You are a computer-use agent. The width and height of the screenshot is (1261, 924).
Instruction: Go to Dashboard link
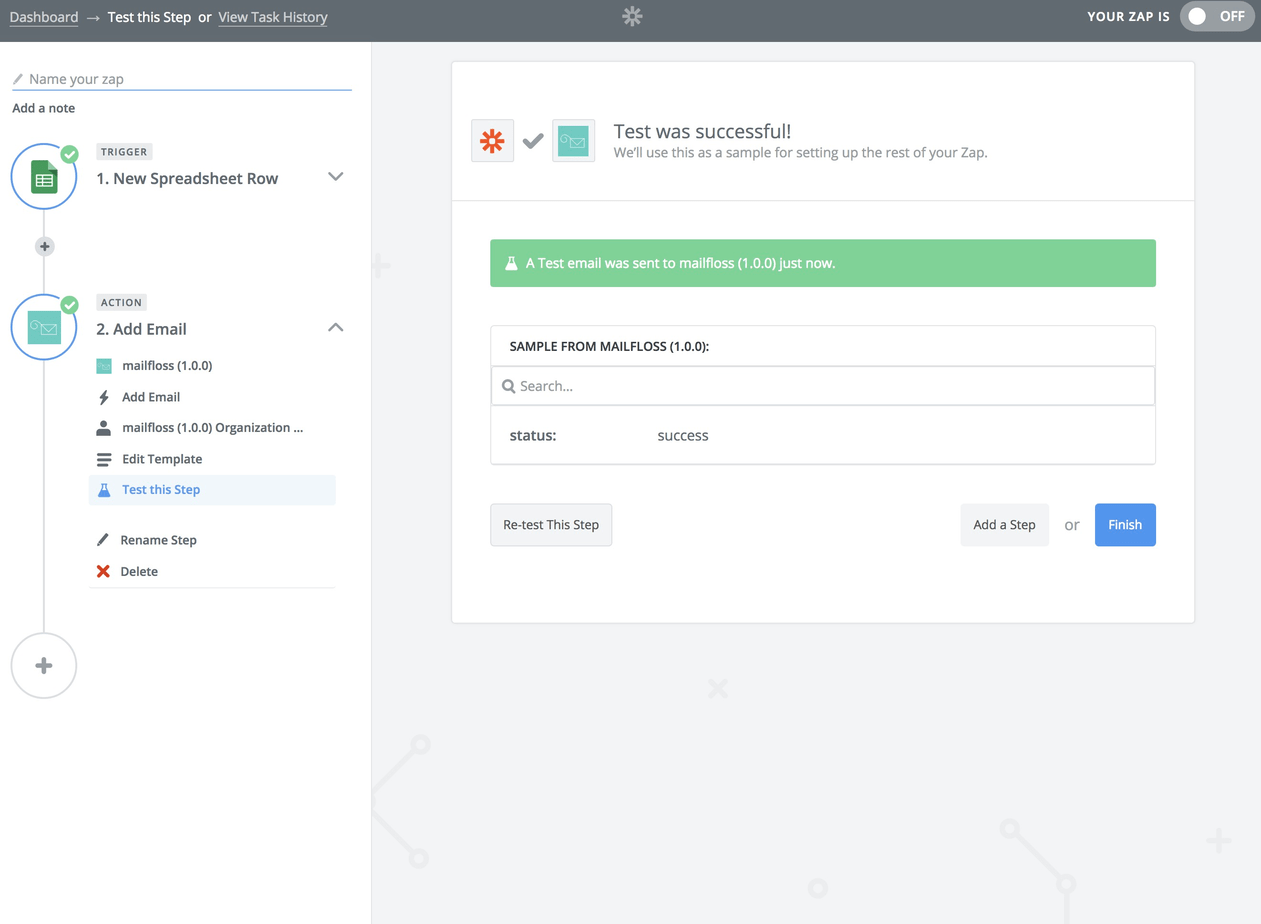(x=44, y=17)
